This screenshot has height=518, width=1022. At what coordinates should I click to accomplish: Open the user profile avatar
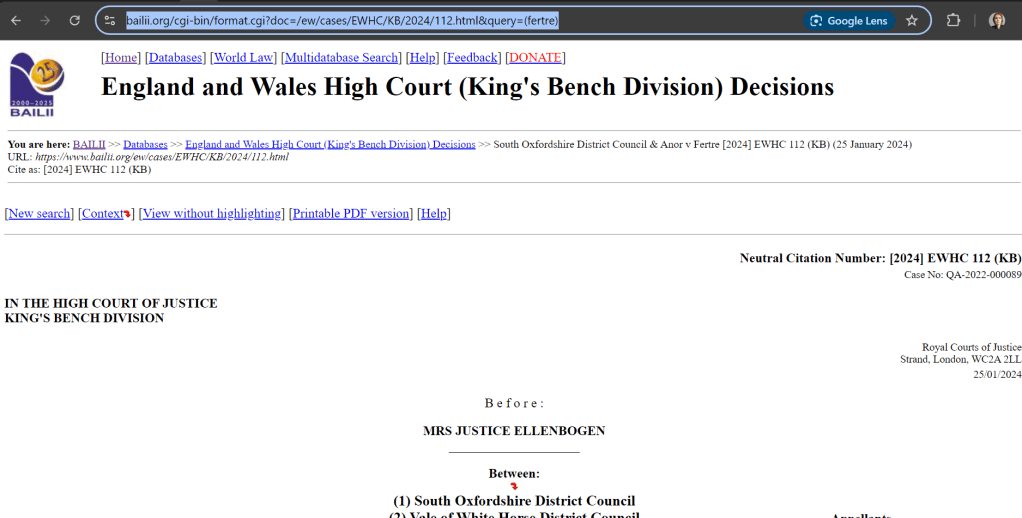pos(996,20)
